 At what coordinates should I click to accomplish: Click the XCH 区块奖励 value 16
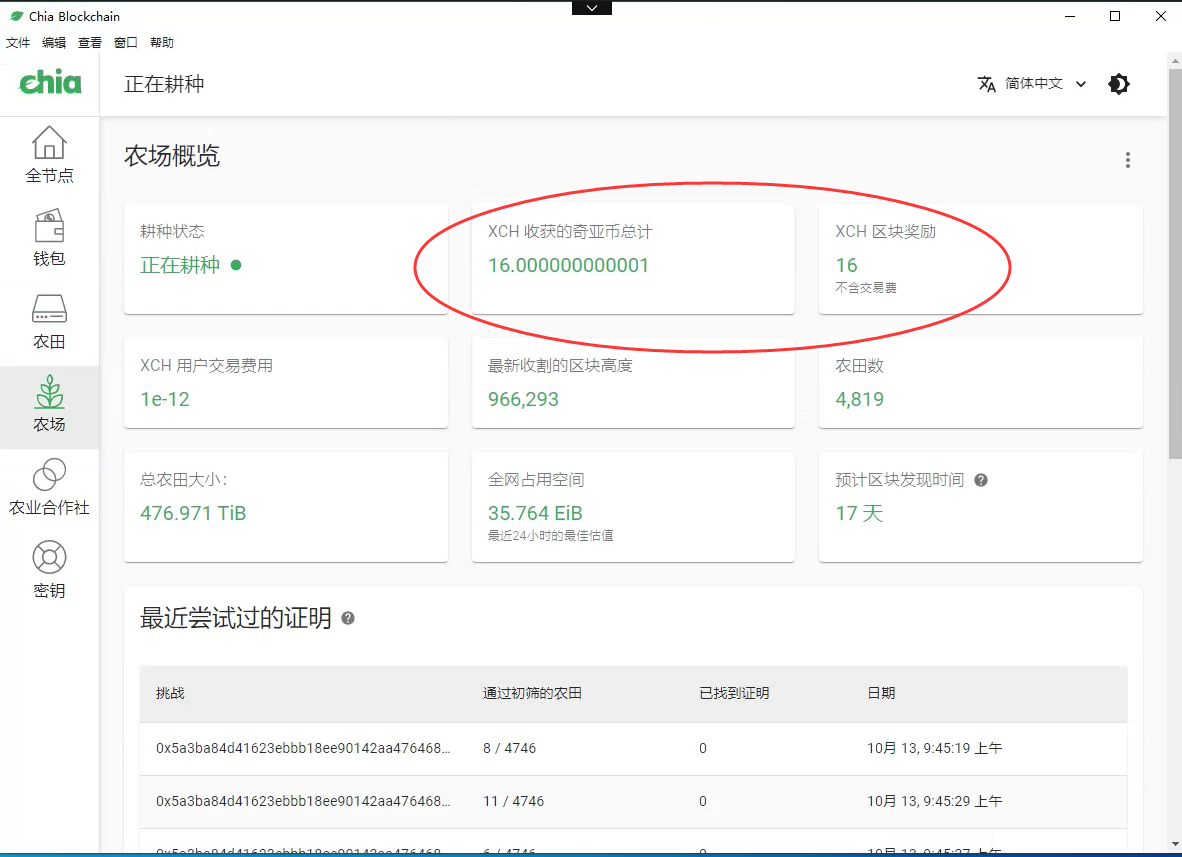tap(846, 265)
